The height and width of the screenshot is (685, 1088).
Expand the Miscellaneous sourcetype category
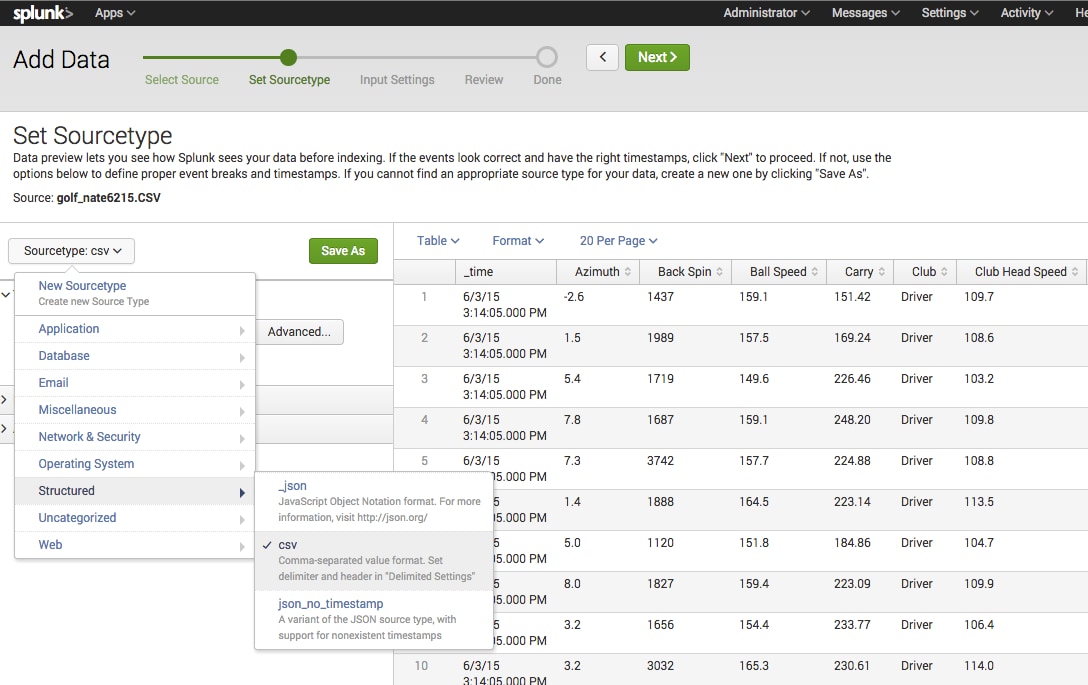[135, 410]
